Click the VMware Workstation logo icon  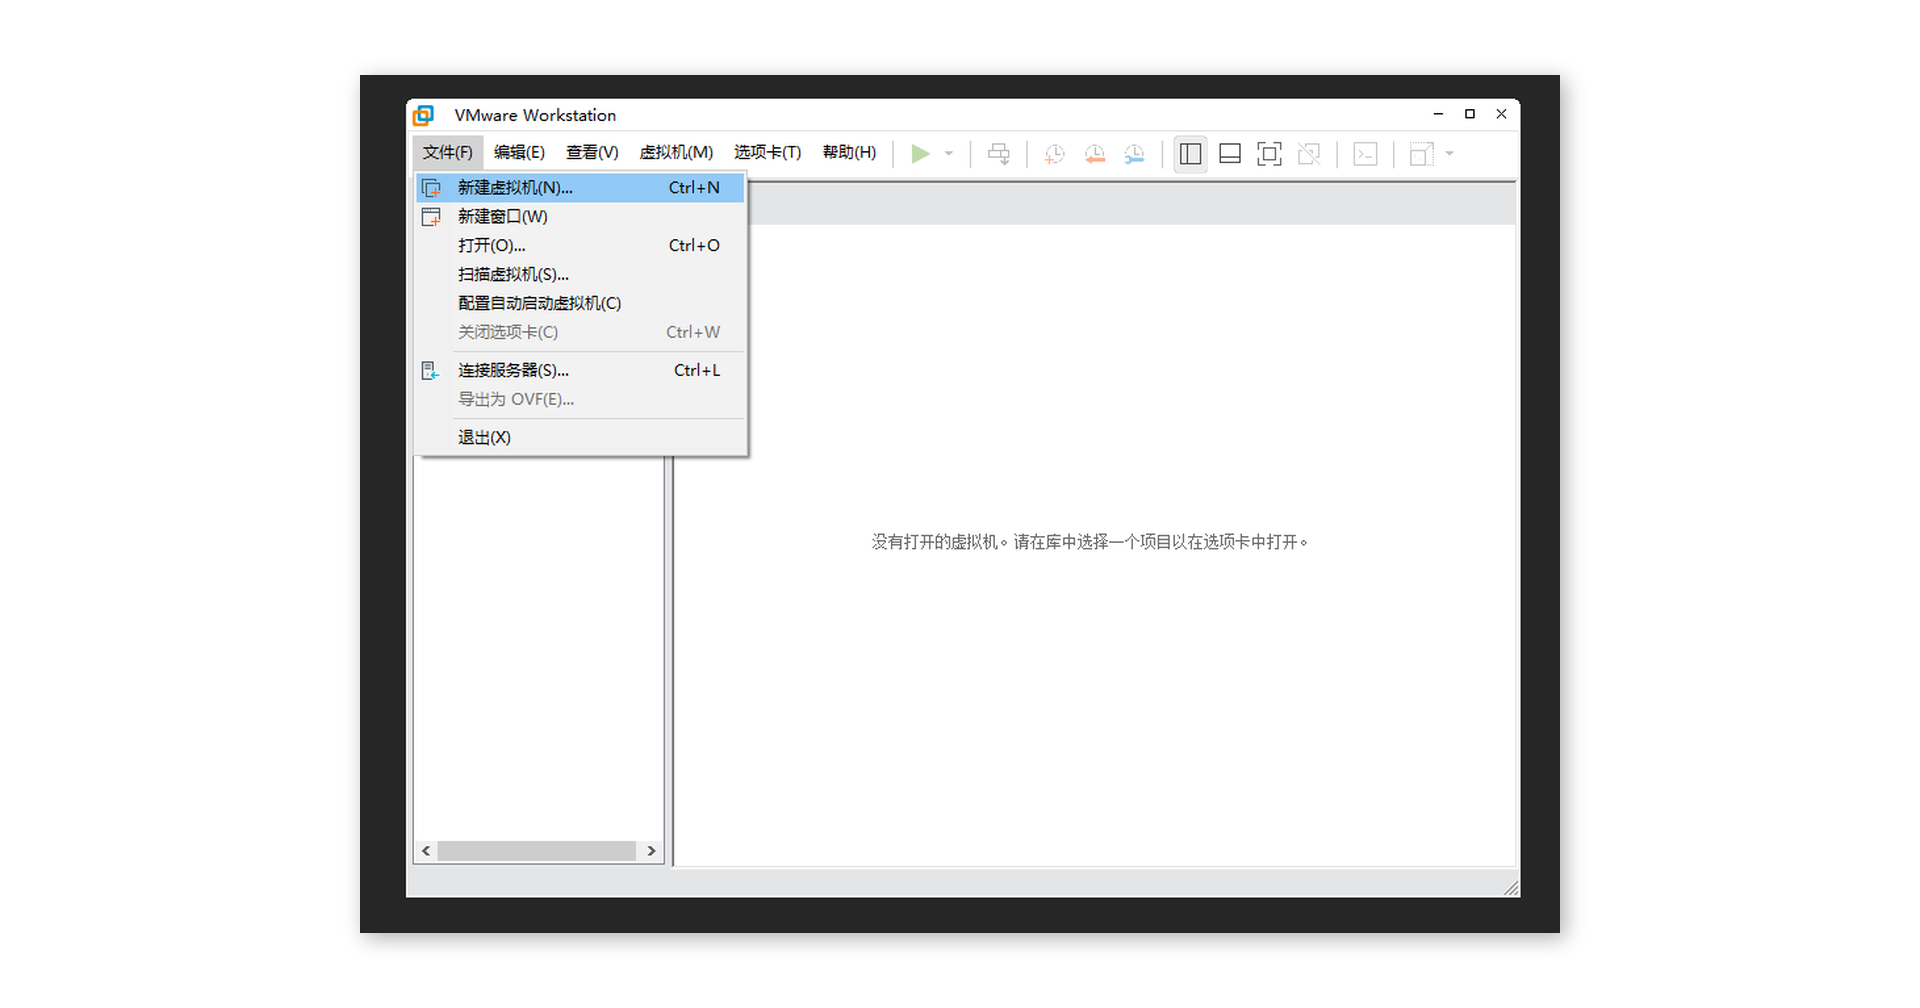click(423, 115)
